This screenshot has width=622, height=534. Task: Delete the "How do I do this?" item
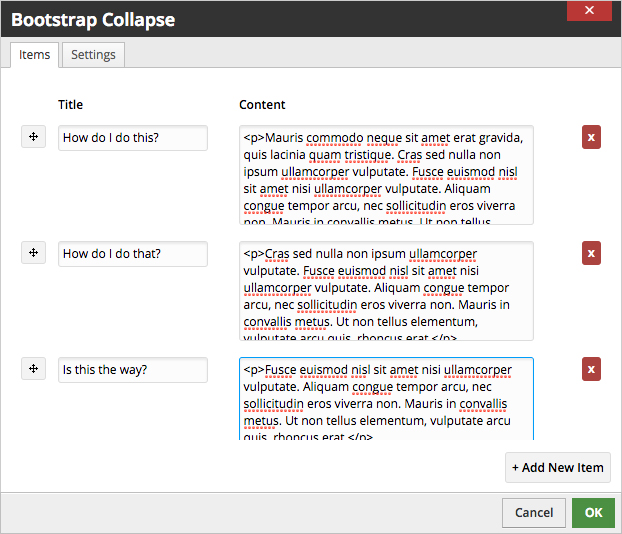[x=591, y=138]
